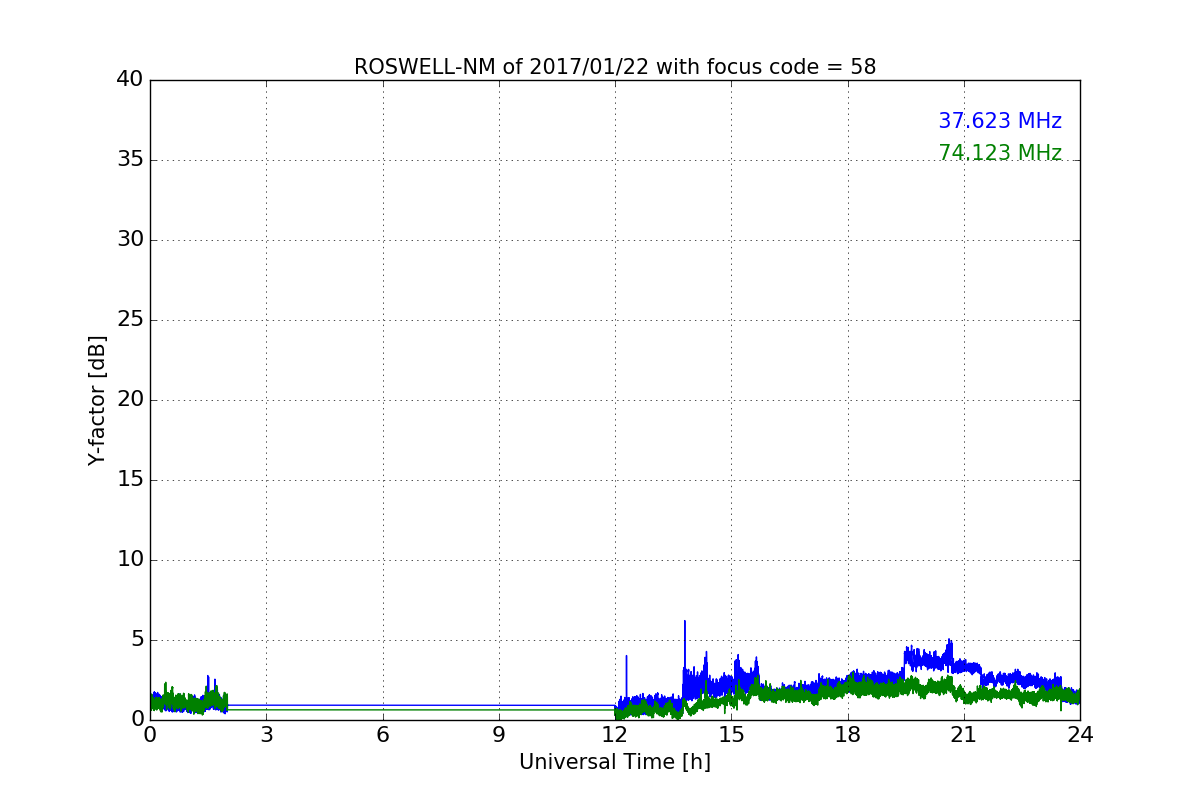The image size is (1200, 800).
Task: Click the blue spike just after hour 12
Action: pyautogui.click(x=626, y=675)
